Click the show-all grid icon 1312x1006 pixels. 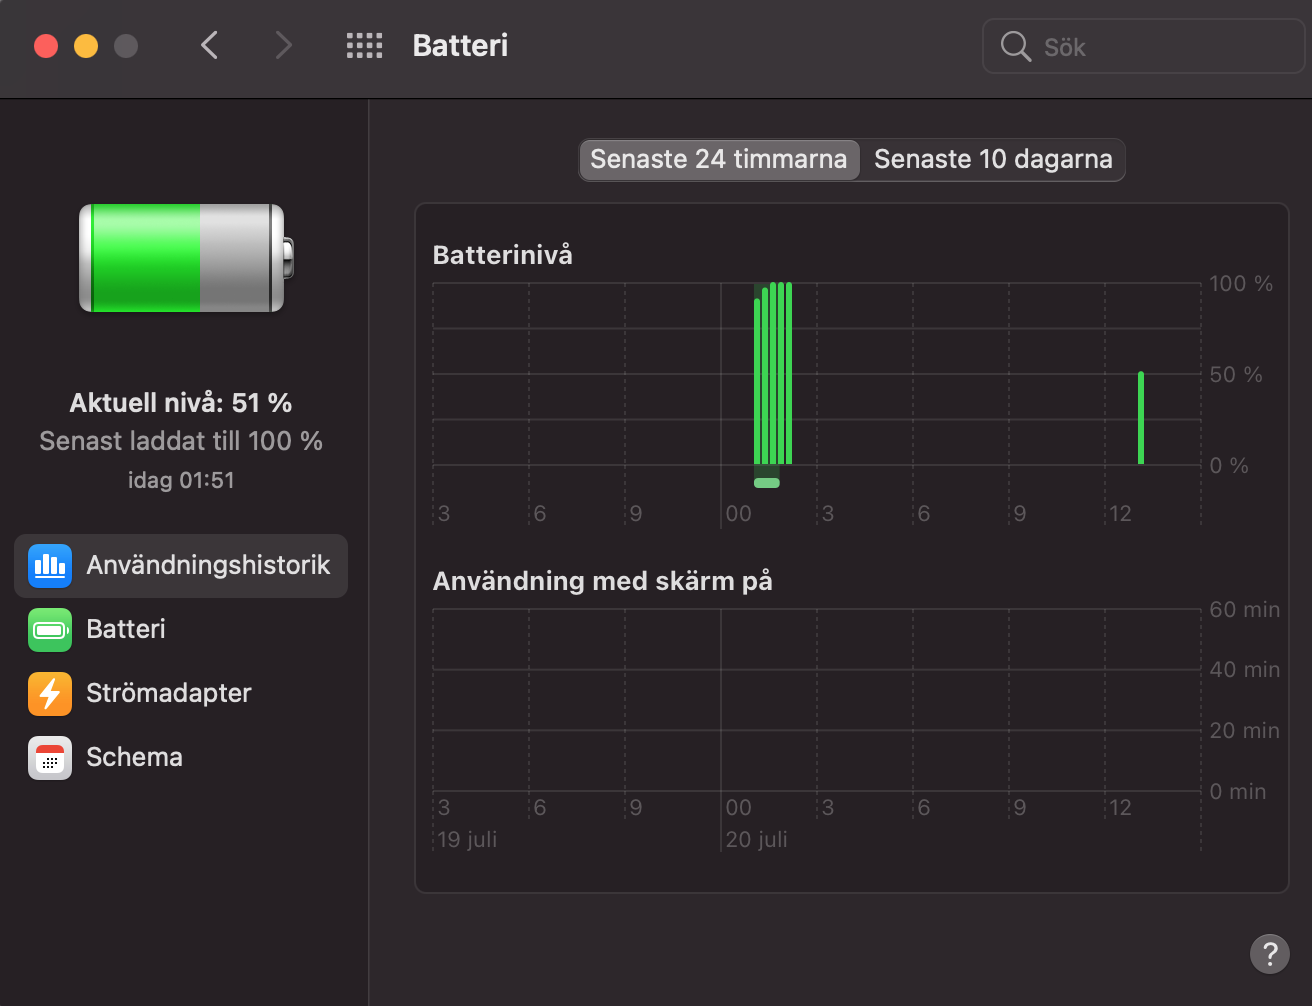point(364,46)
